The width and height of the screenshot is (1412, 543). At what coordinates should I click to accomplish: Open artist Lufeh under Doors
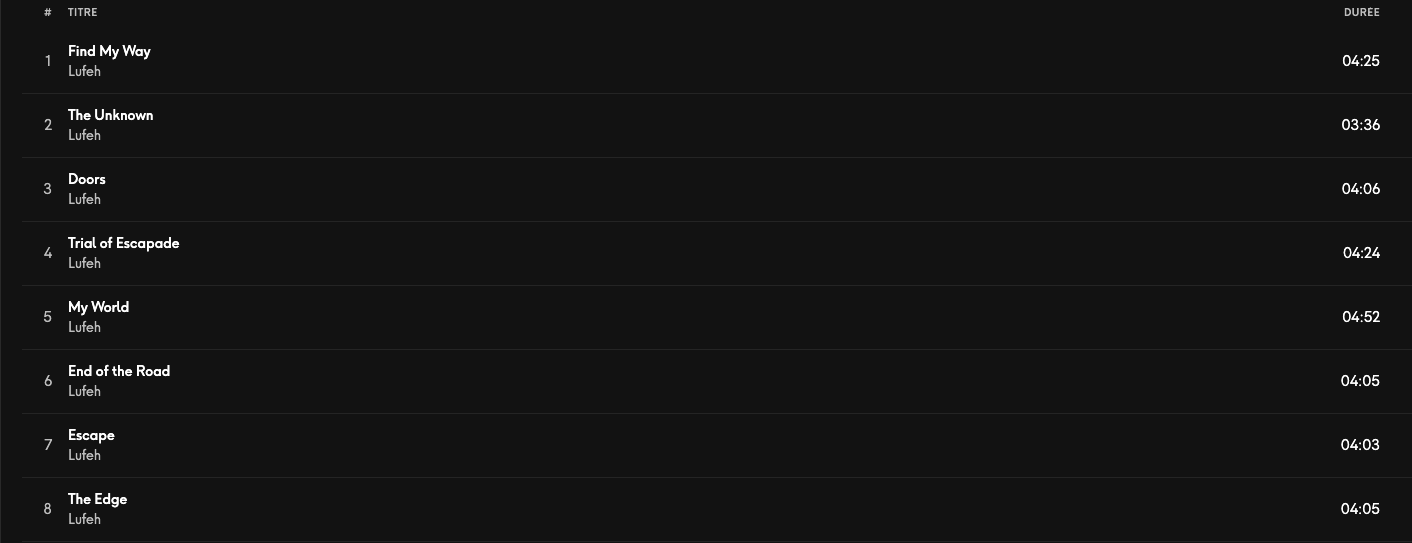point(84,199)
